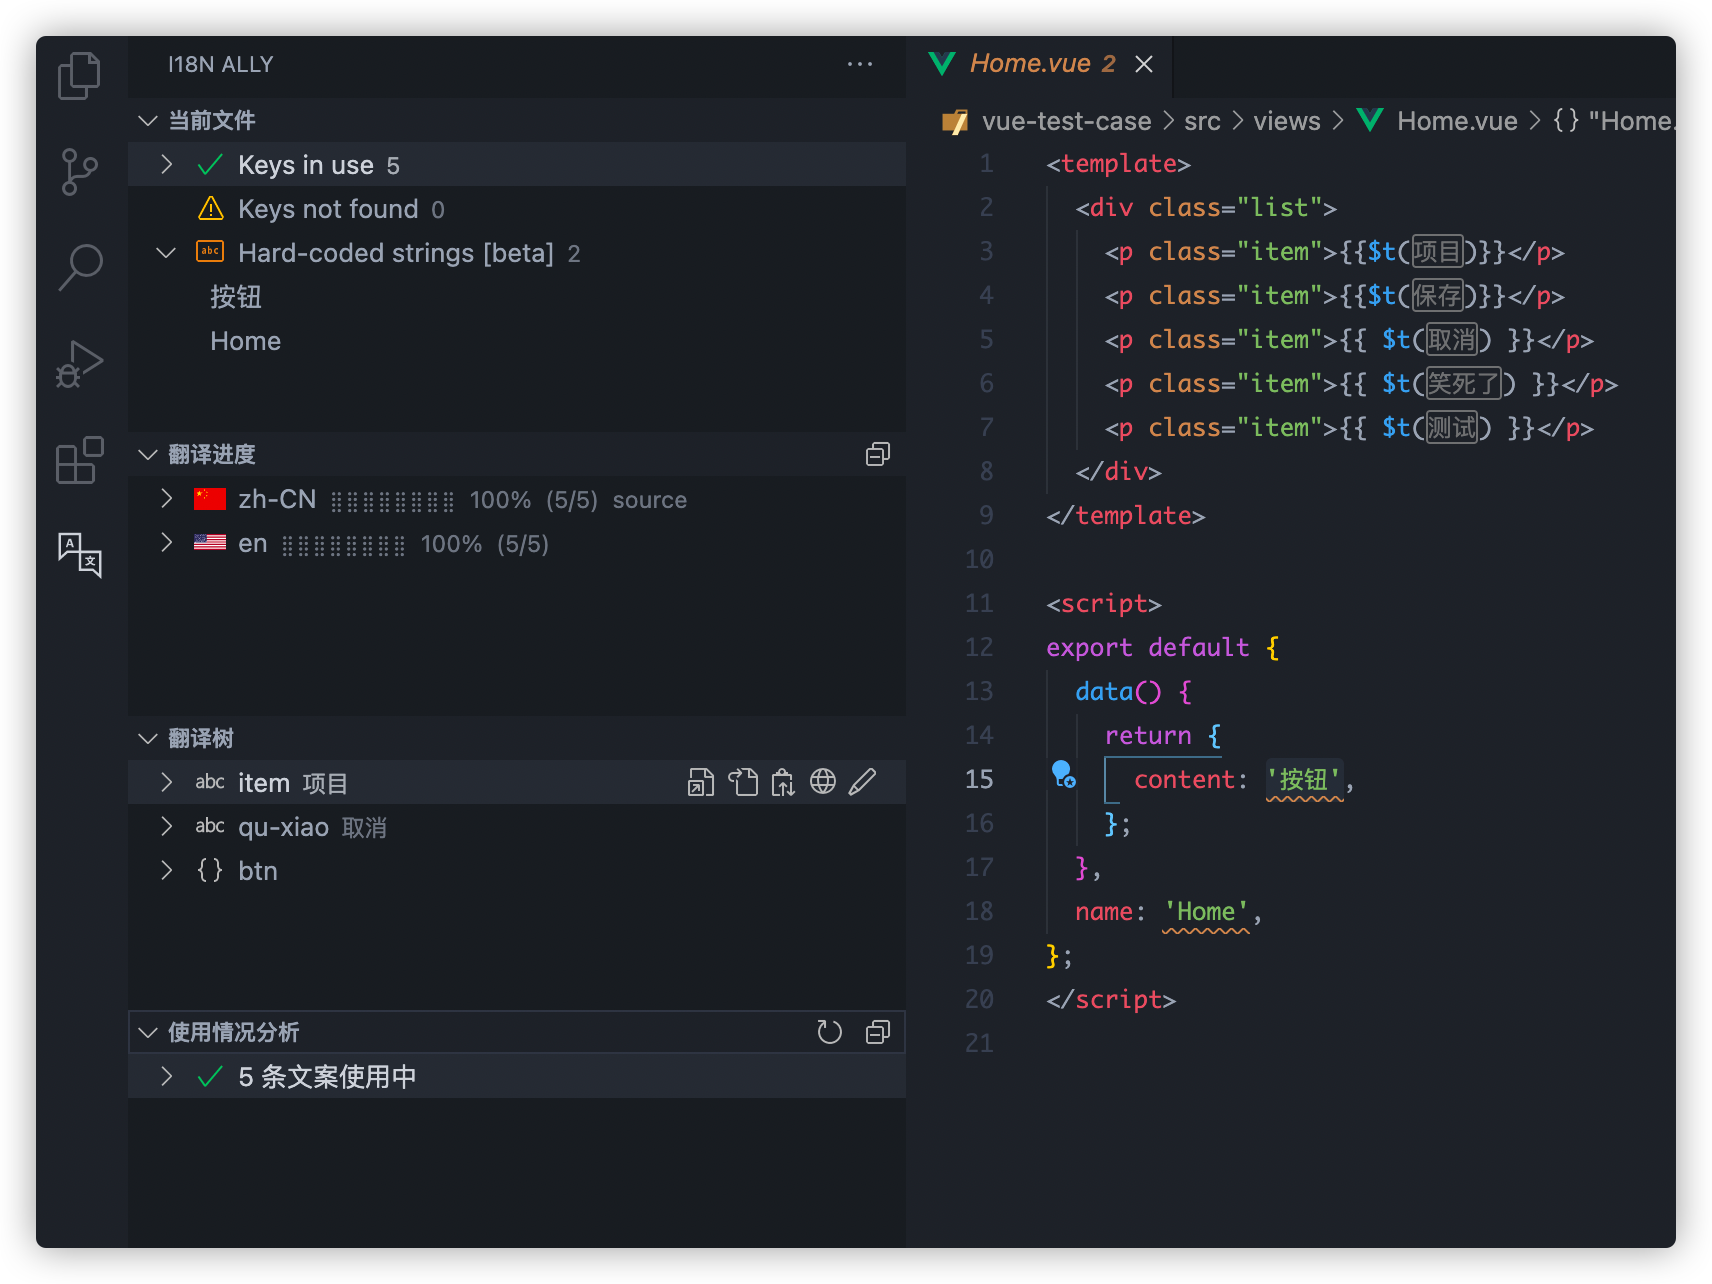Collapse the 翻译进度 section
This screenshot has width=1712, height=1284.
(x=148, y=455)
